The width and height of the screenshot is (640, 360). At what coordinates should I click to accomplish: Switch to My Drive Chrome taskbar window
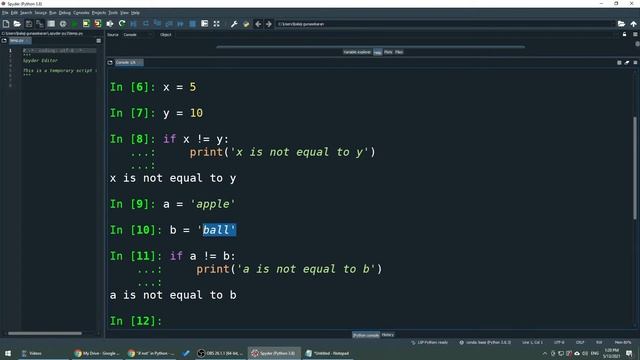tap(97, 353)
